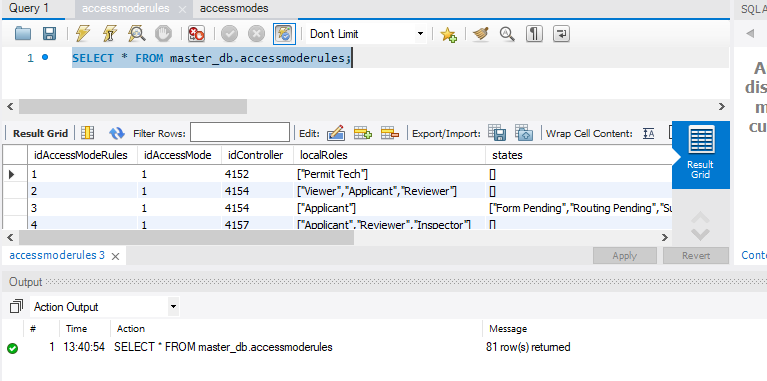767x381 pixels.
Task: Rollback the transaction with the X icon
Action: click(256, 34)
